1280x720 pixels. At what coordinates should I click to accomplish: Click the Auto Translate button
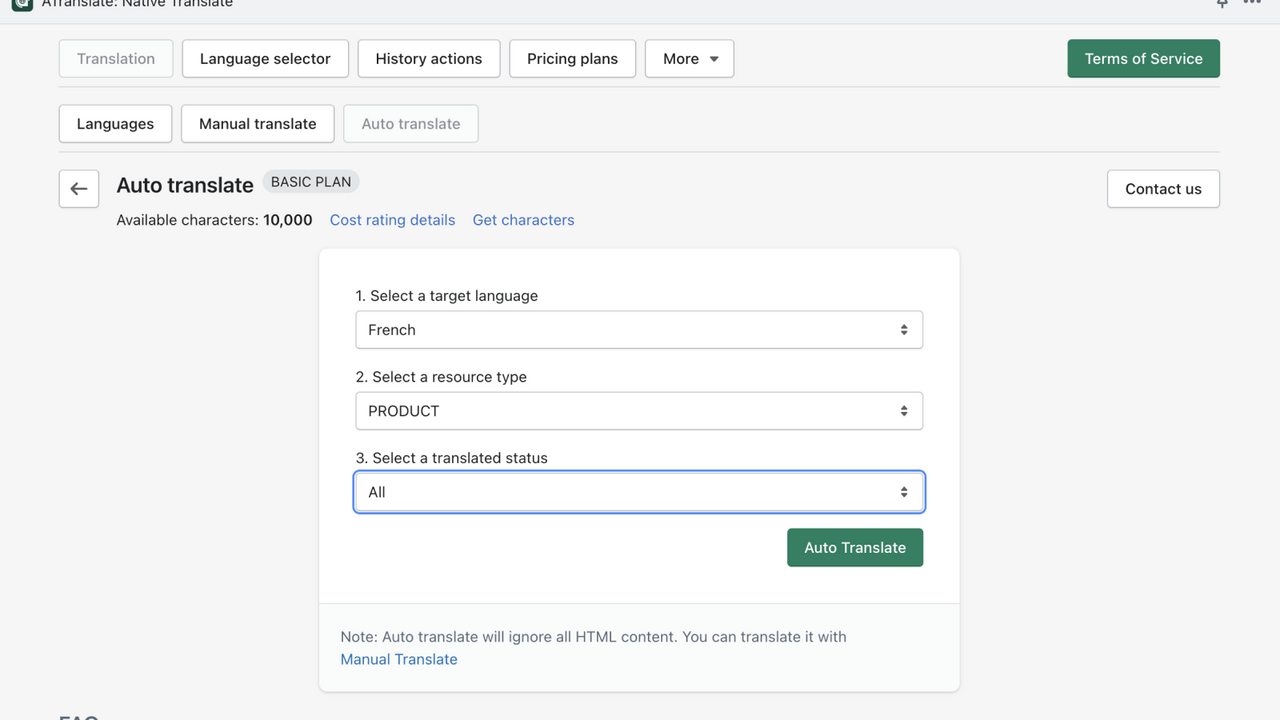pyautogui.click(x=855, y=547)
